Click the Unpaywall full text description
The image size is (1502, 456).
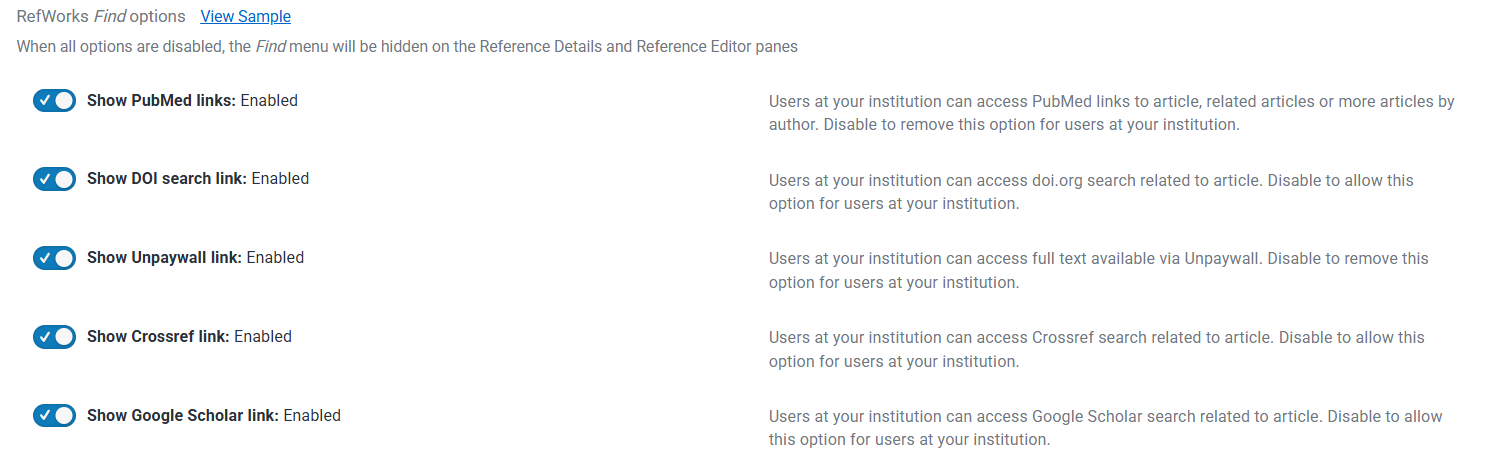[1098, 270]
